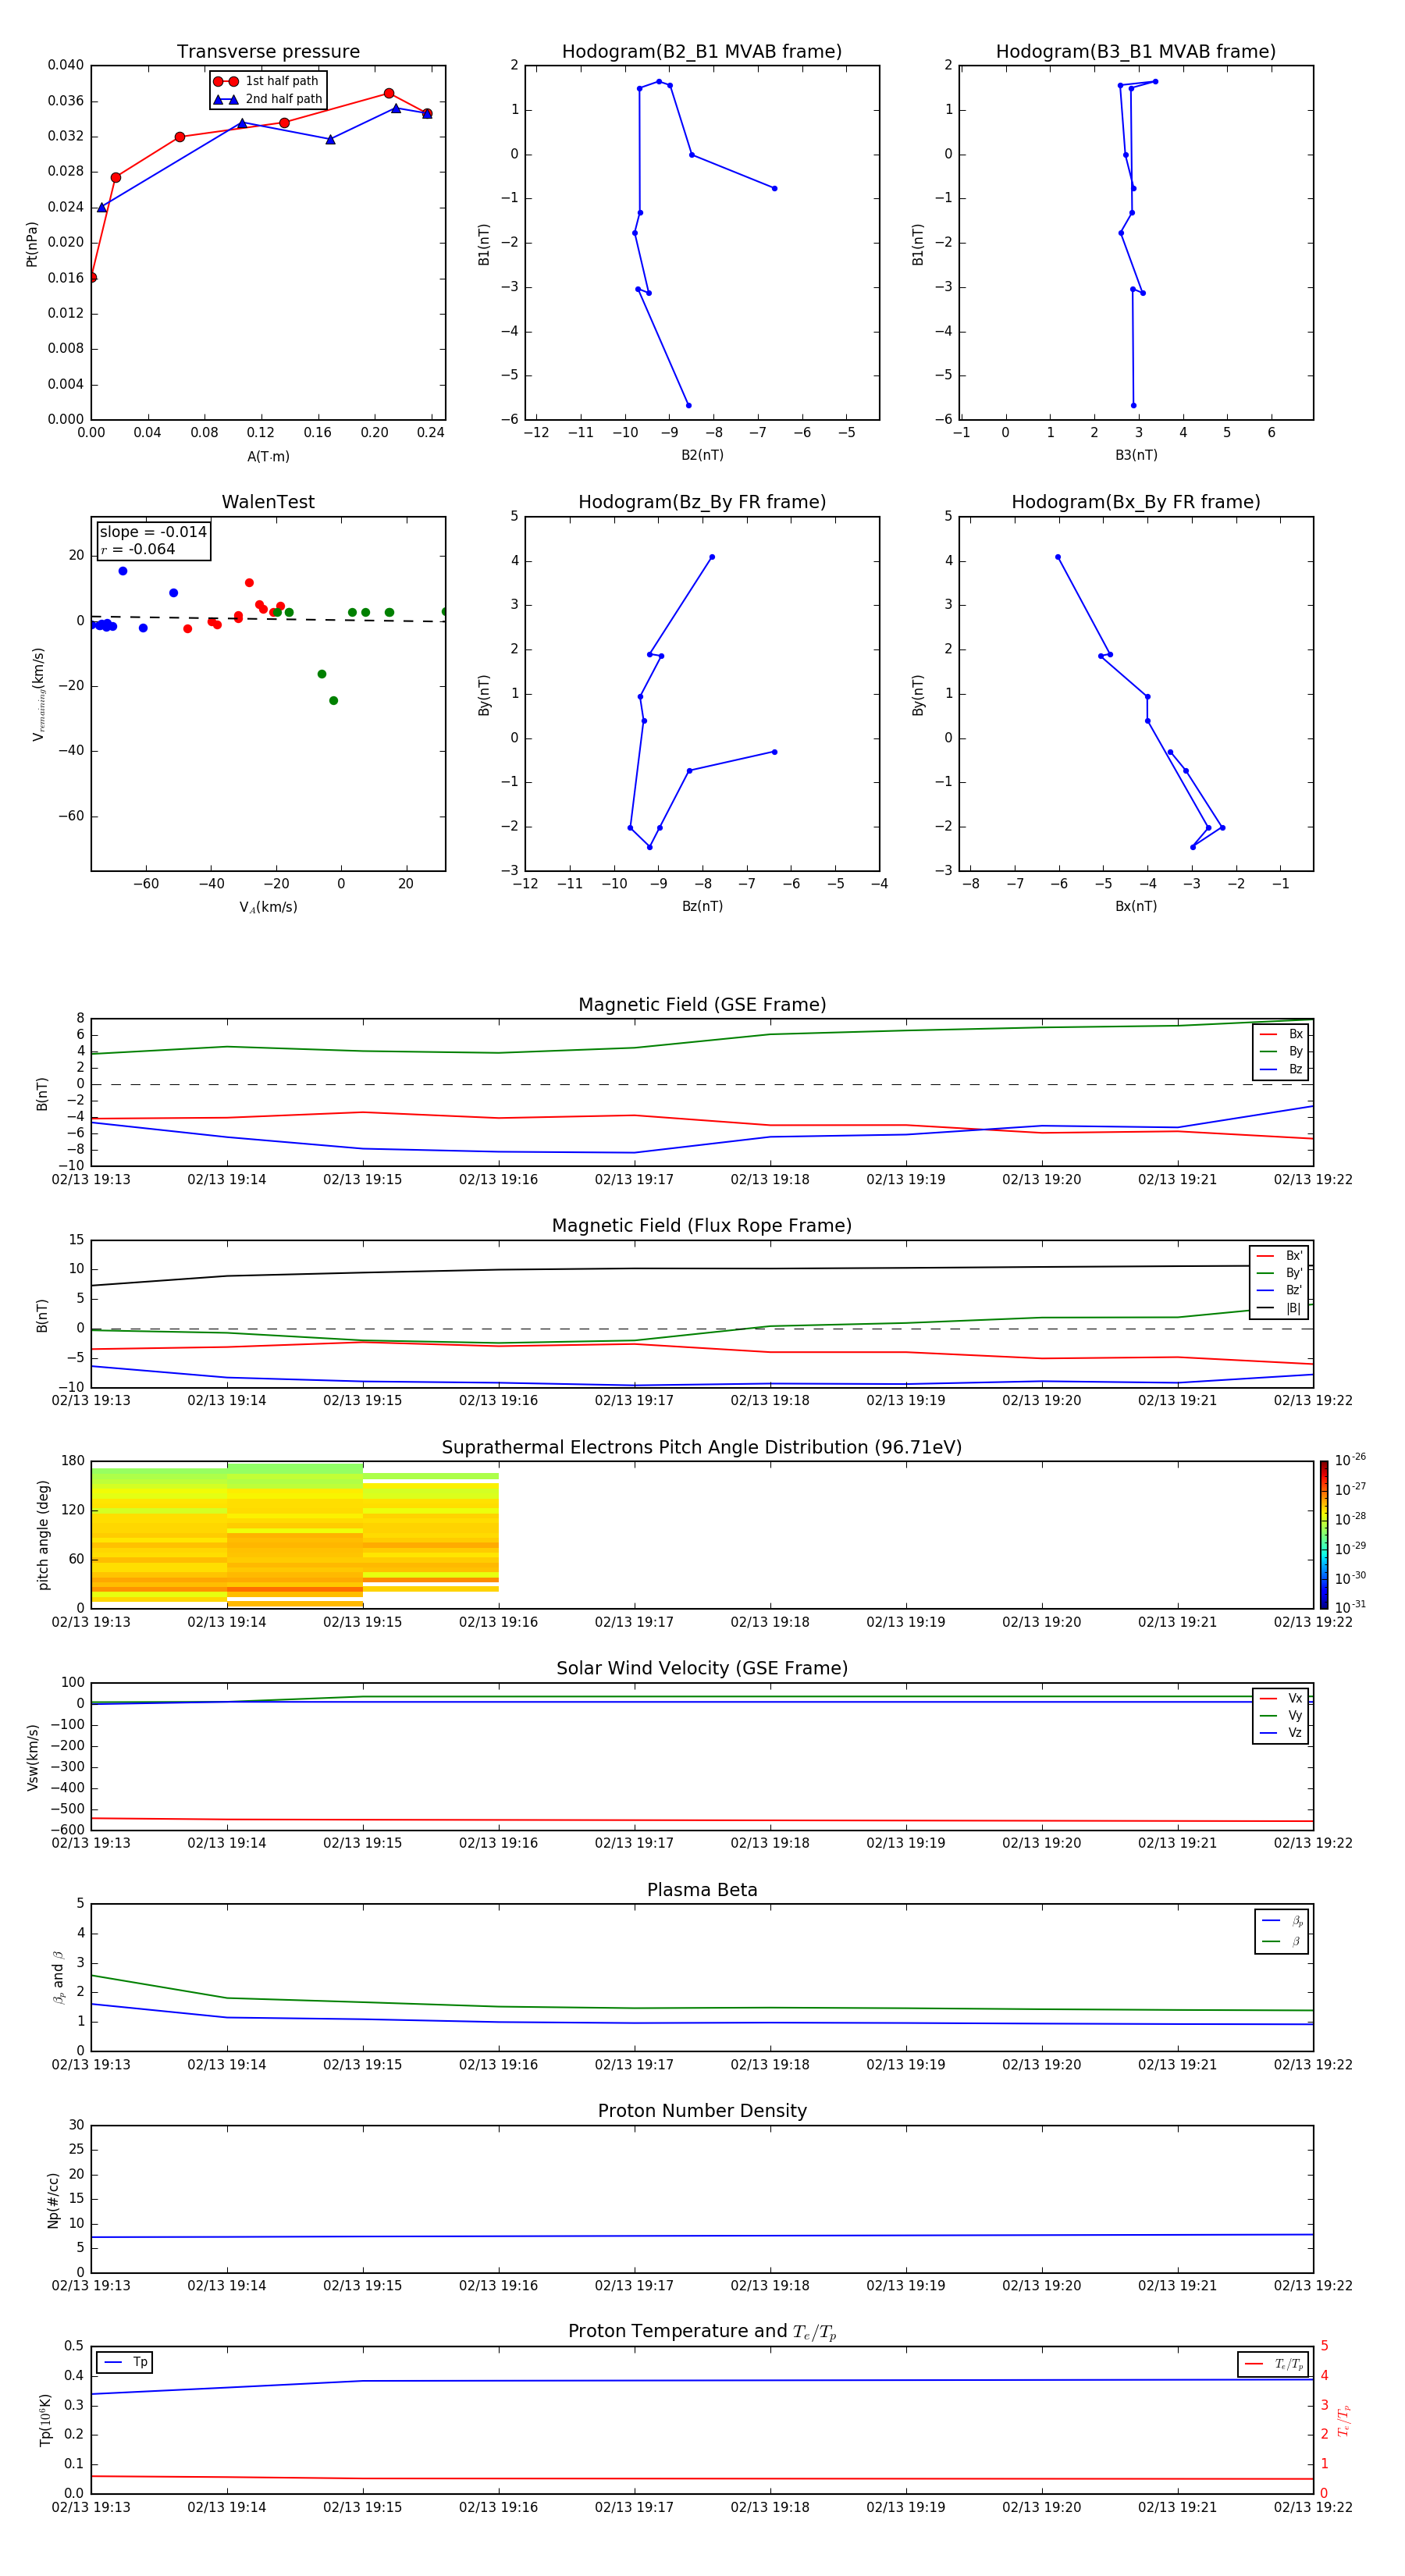Click the |B| legend entry in Flux Rope plot
Screen dimensions: 1405x2576
[x=1279, y=1308]
